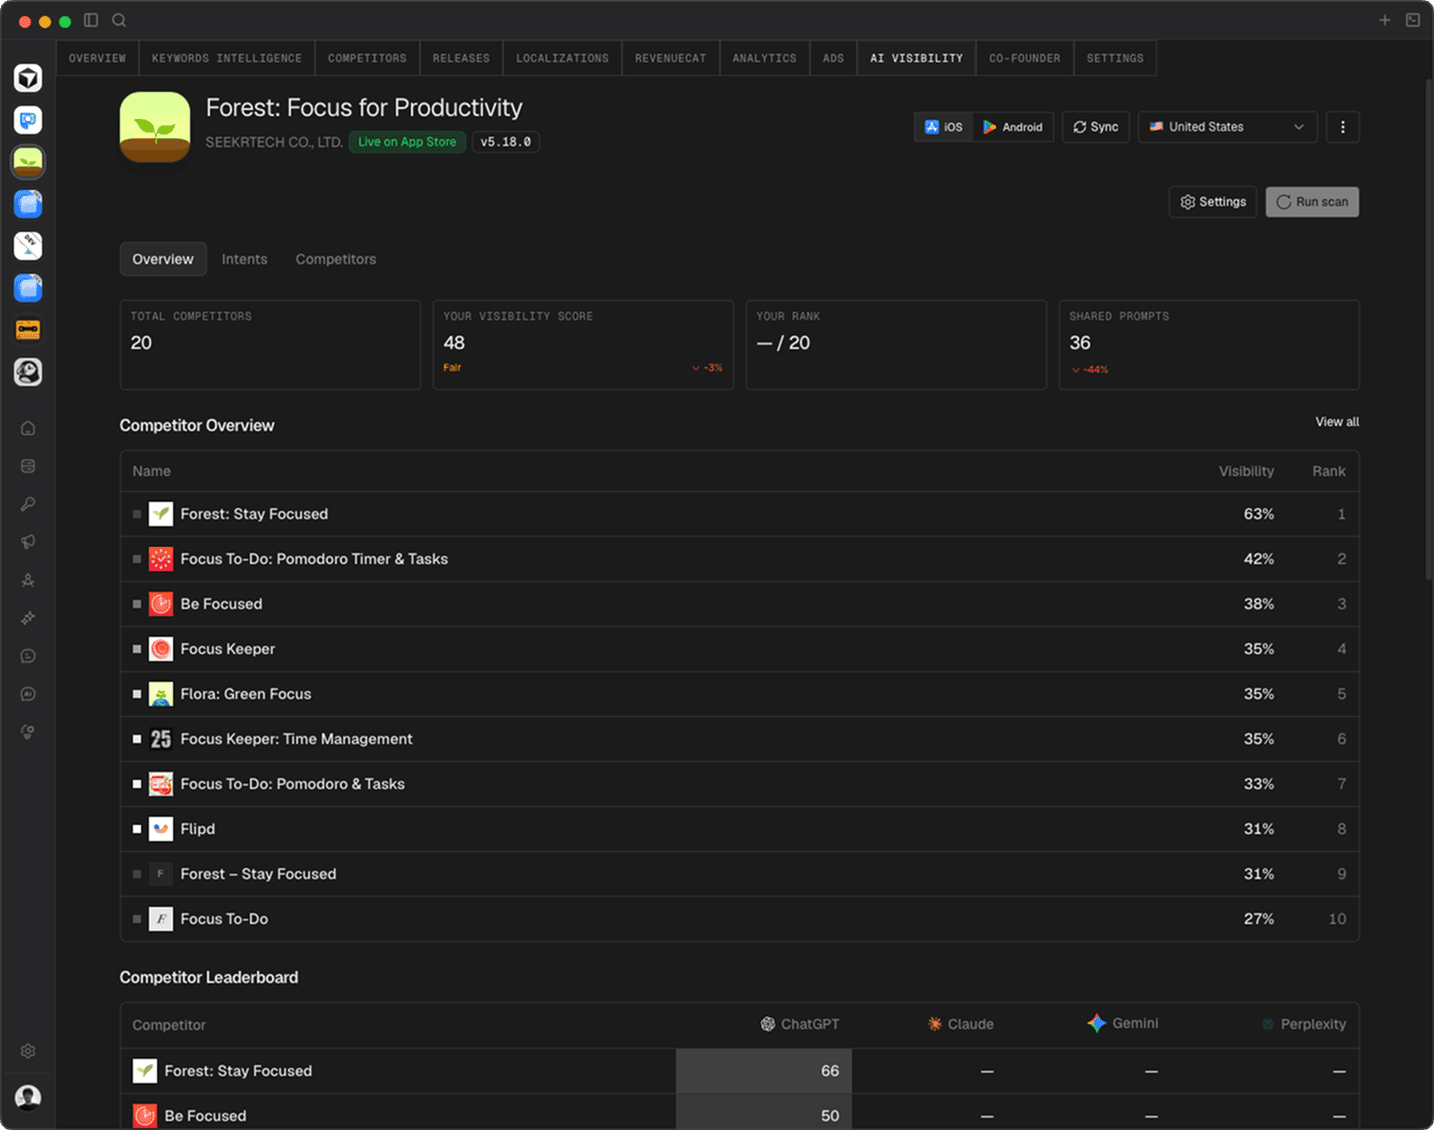The image size is (1434, 1130).
Task: Open Settings button beside Run scan
Action: tap(1213, 202)
